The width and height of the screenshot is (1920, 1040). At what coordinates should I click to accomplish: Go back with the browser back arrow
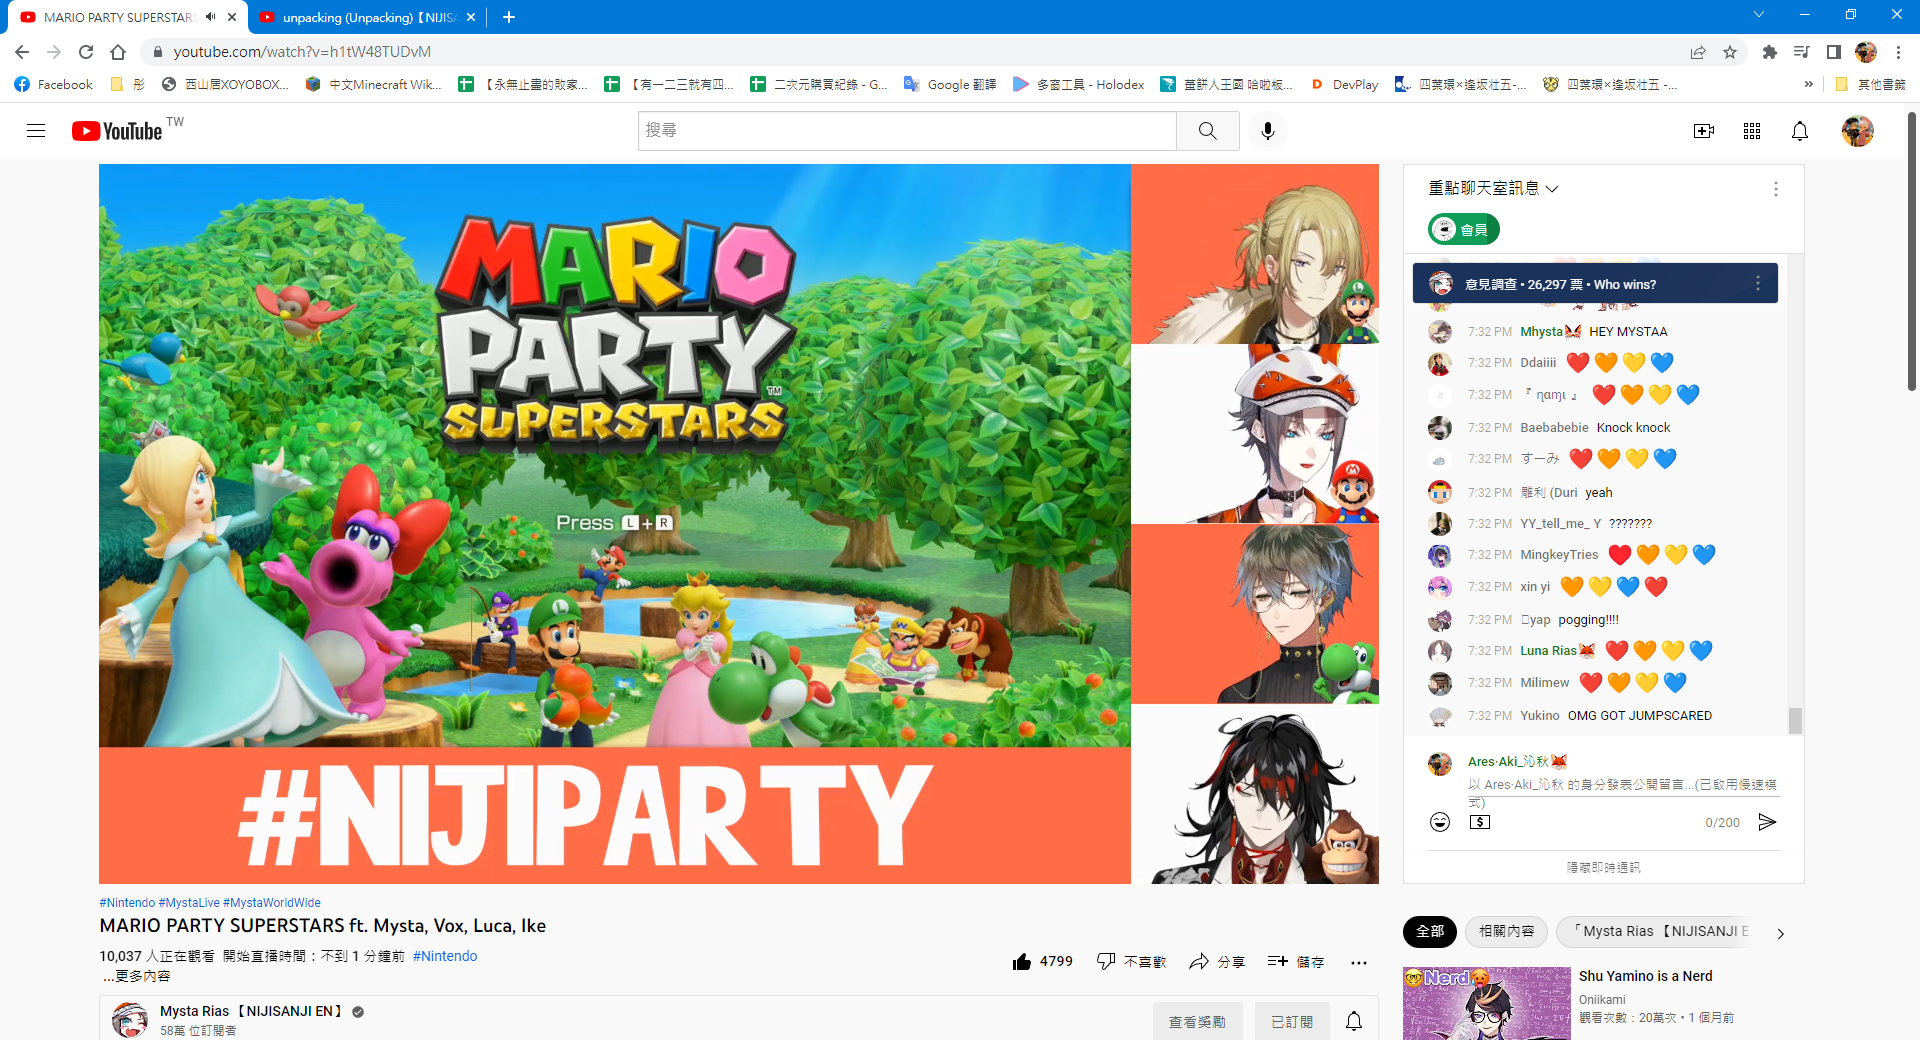tap(22, 52)
